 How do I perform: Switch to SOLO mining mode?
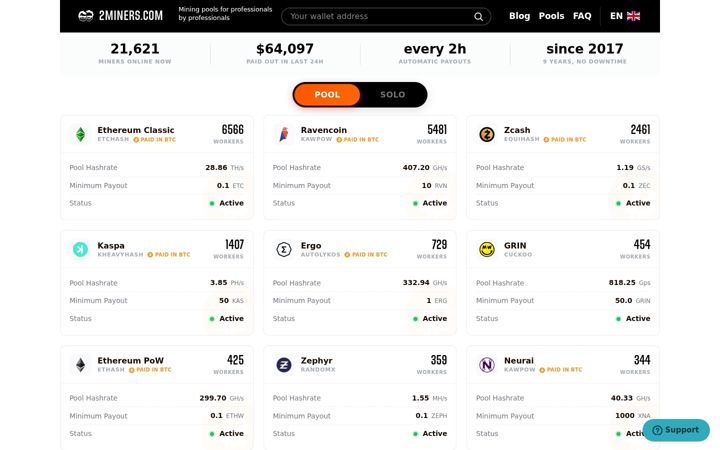pyautogui.click(x=393, y=95)
